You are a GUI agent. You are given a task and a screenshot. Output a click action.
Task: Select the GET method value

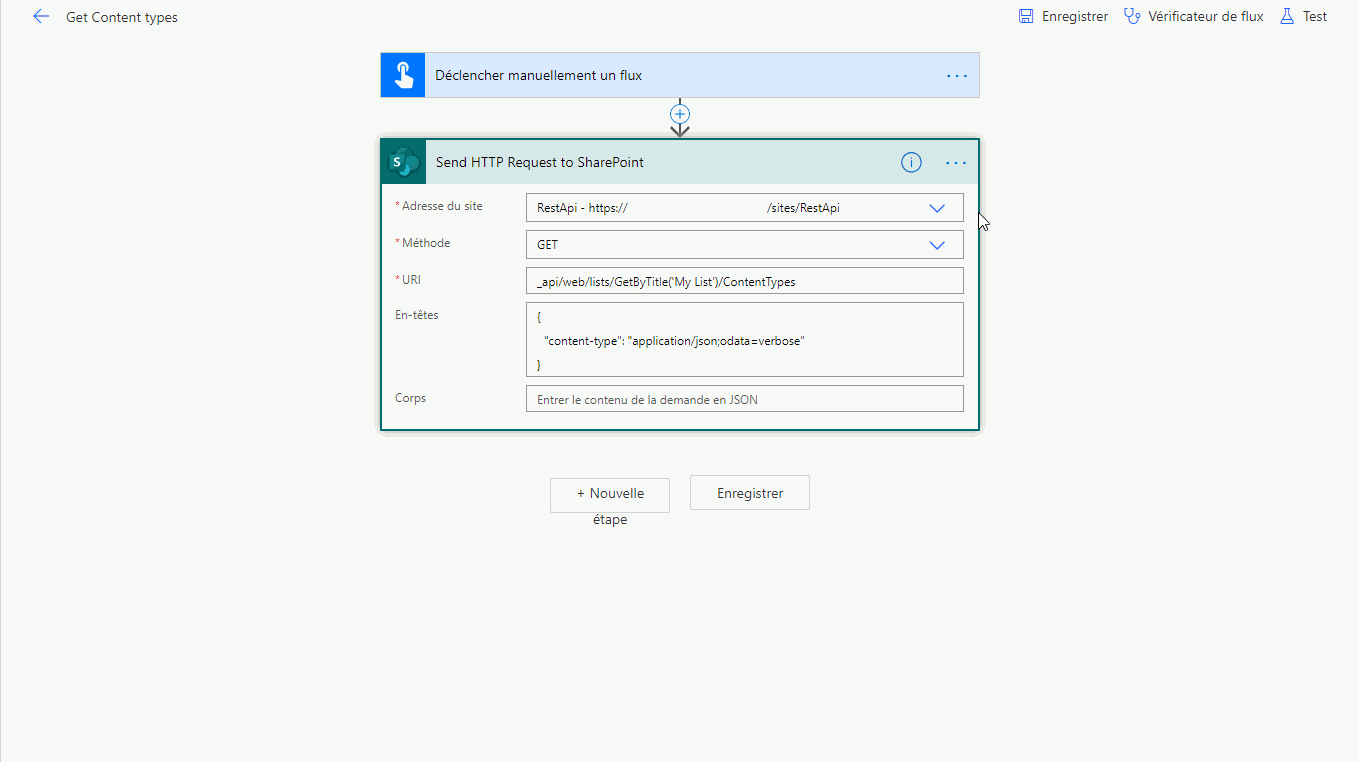[x=547, y=245]
